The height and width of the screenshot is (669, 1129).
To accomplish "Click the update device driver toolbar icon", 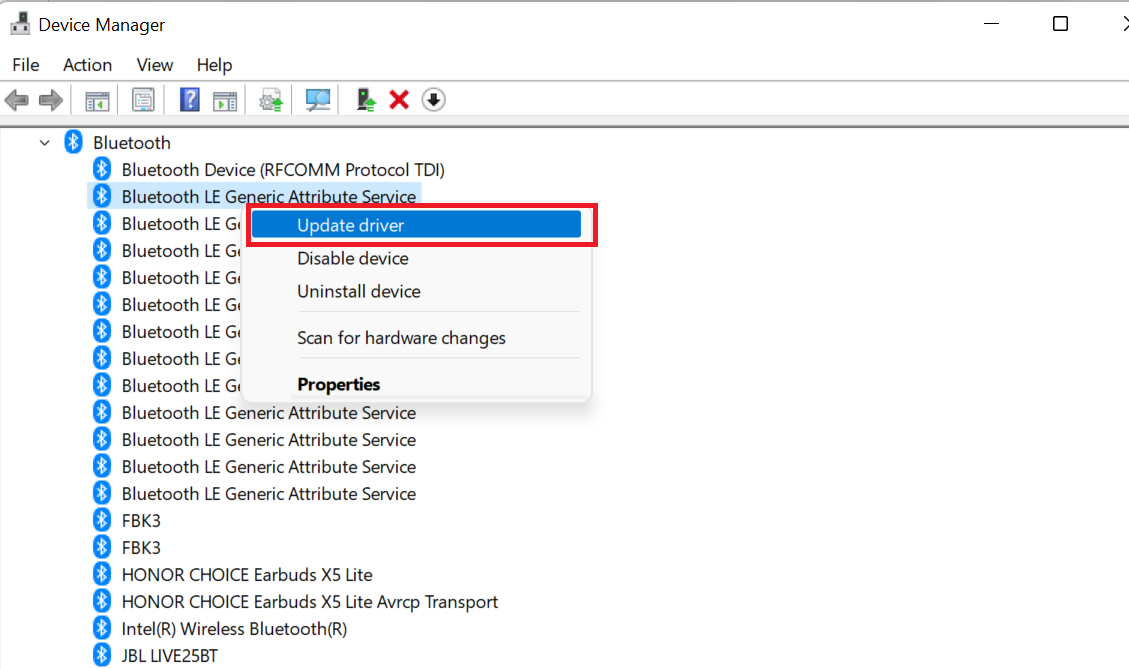I will (271, 100).
